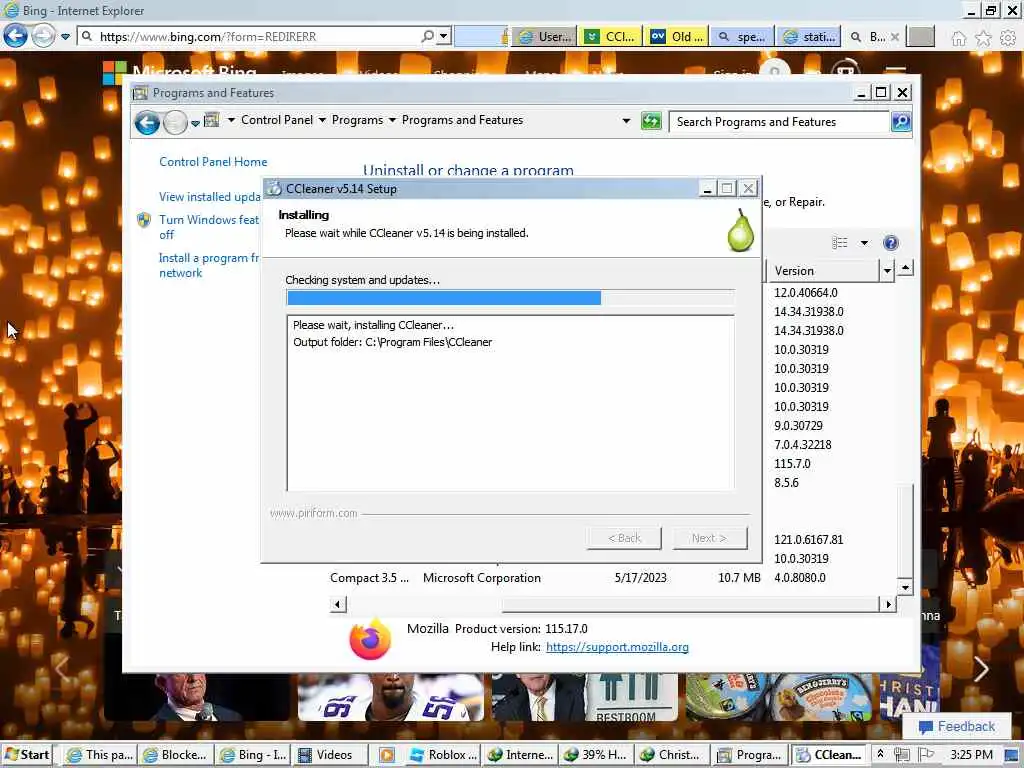The height and width of the screenshot is (768, 1024).
Task: Click the horizontal scrollbar left arrow
Action: pyautogui.click(x=337, y=604)
